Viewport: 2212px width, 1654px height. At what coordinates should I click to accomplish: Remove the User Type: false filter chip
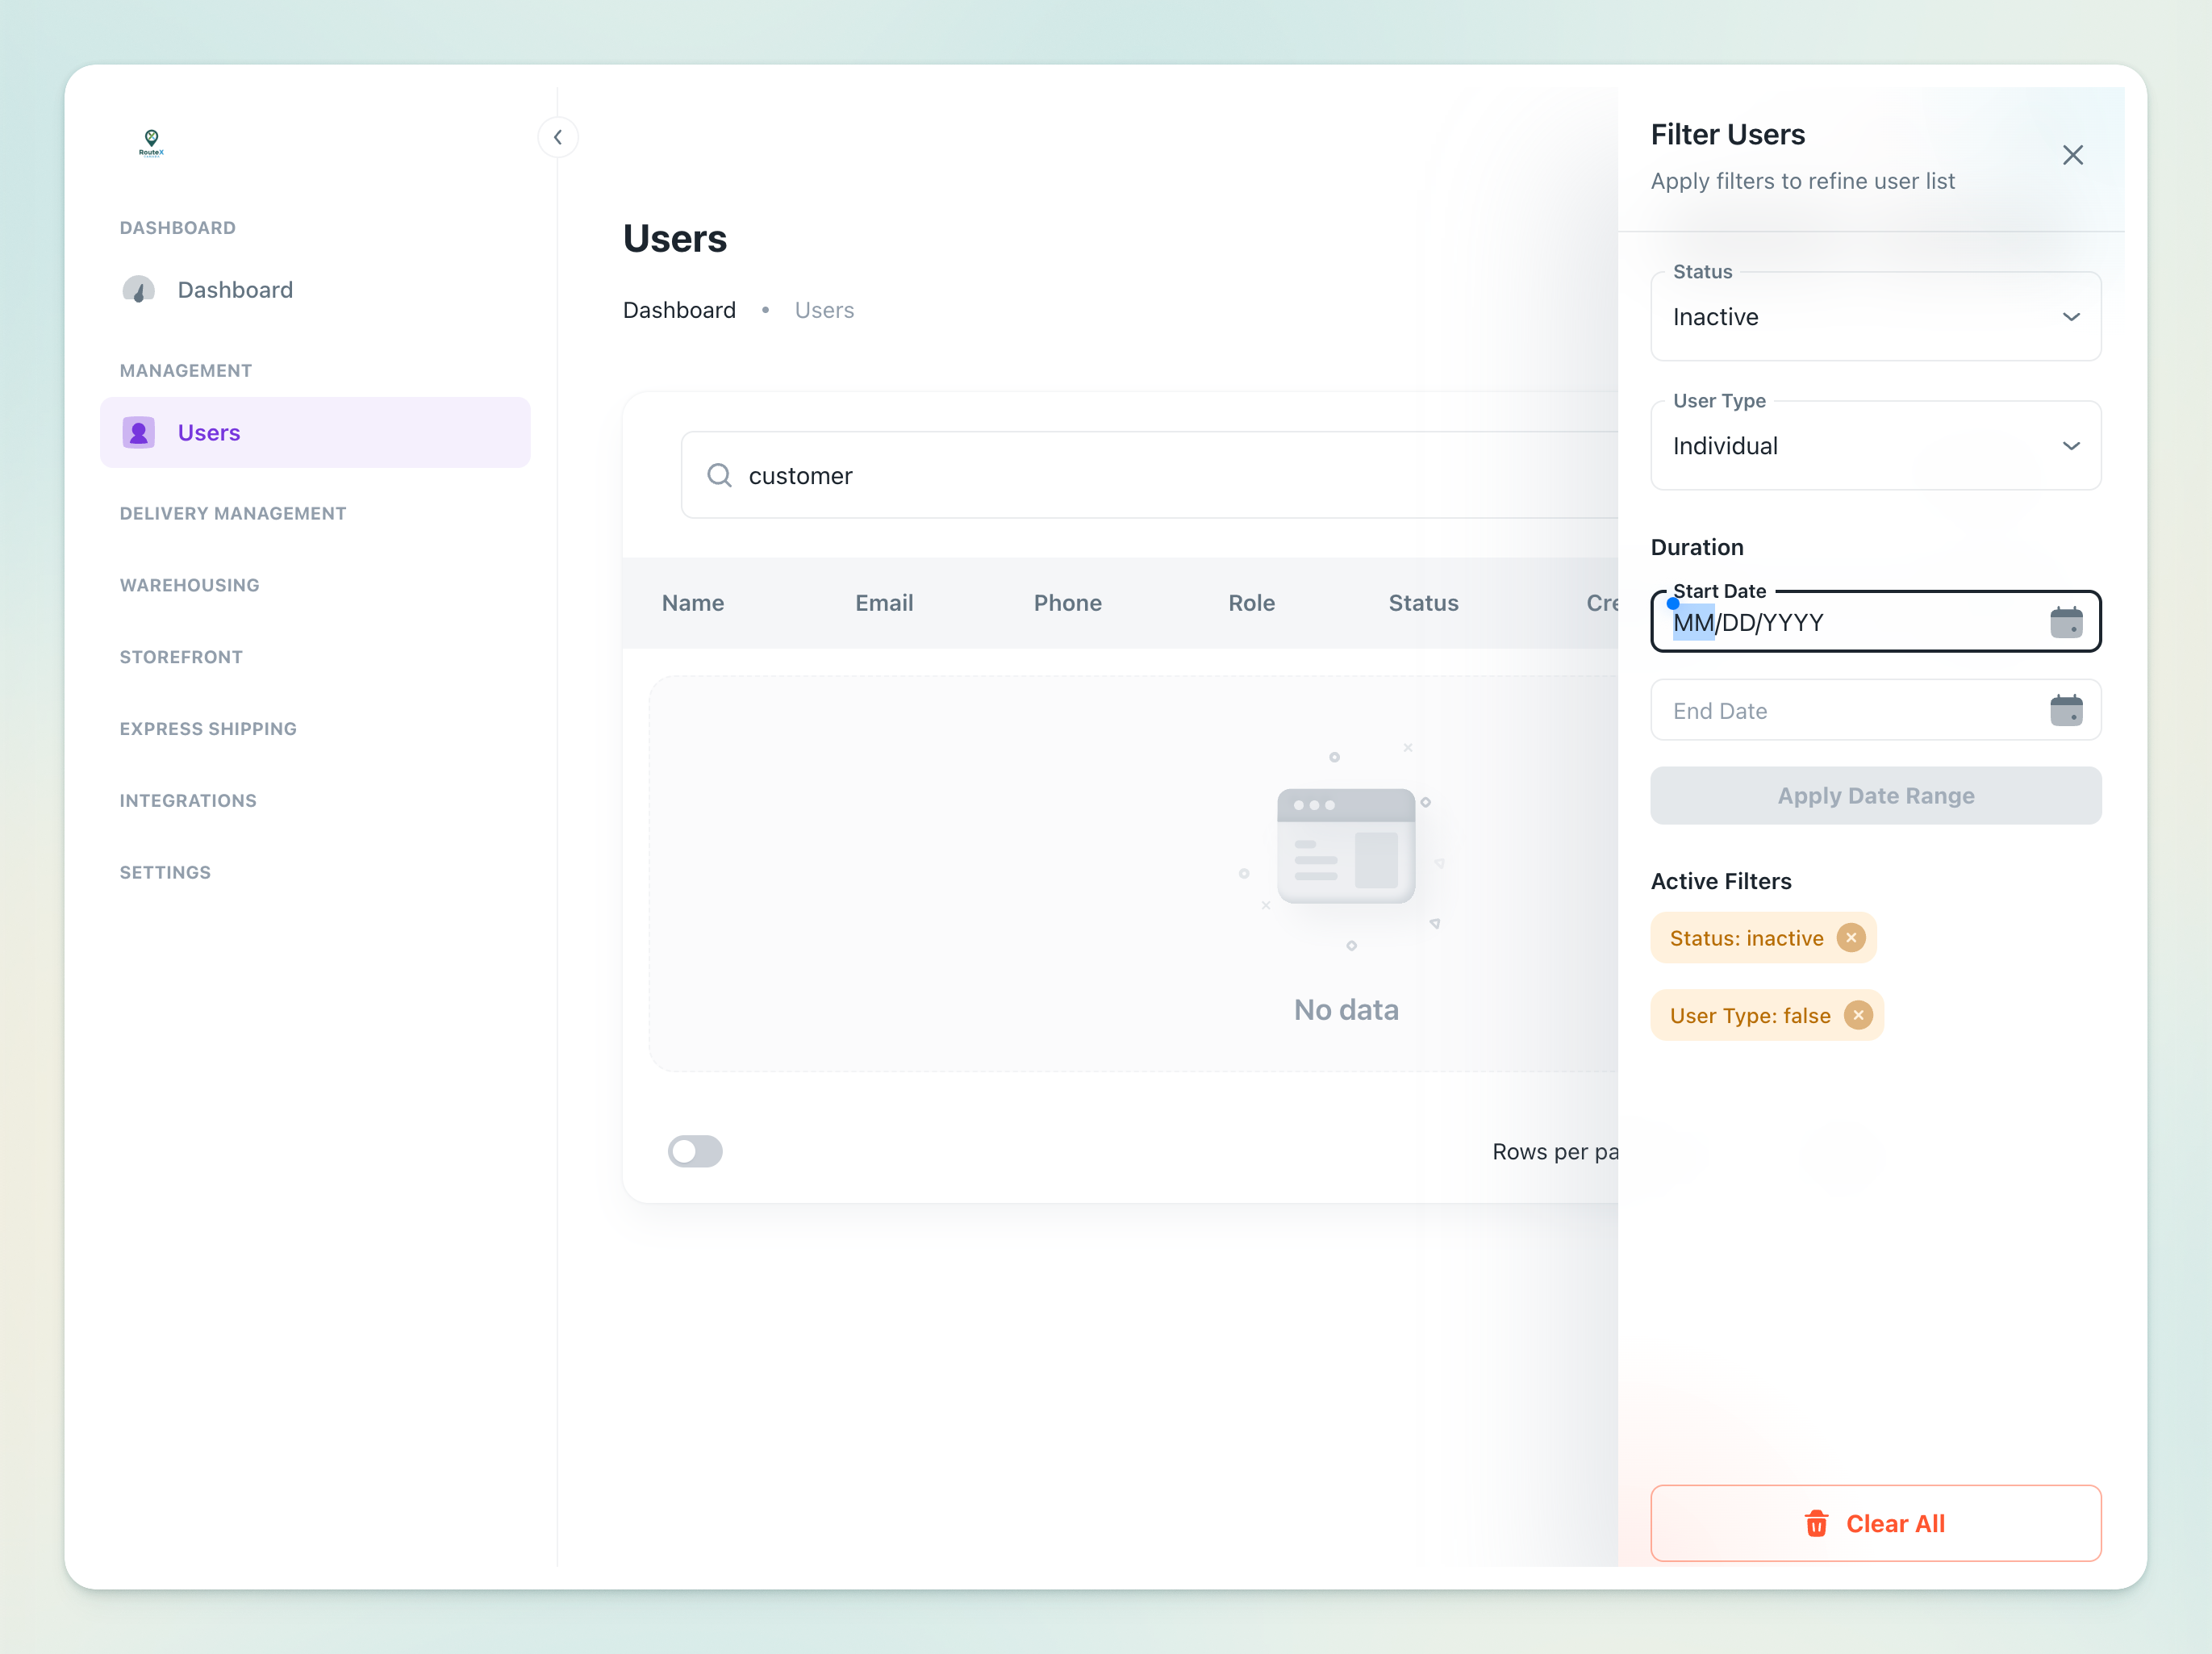(1858, 1015)
